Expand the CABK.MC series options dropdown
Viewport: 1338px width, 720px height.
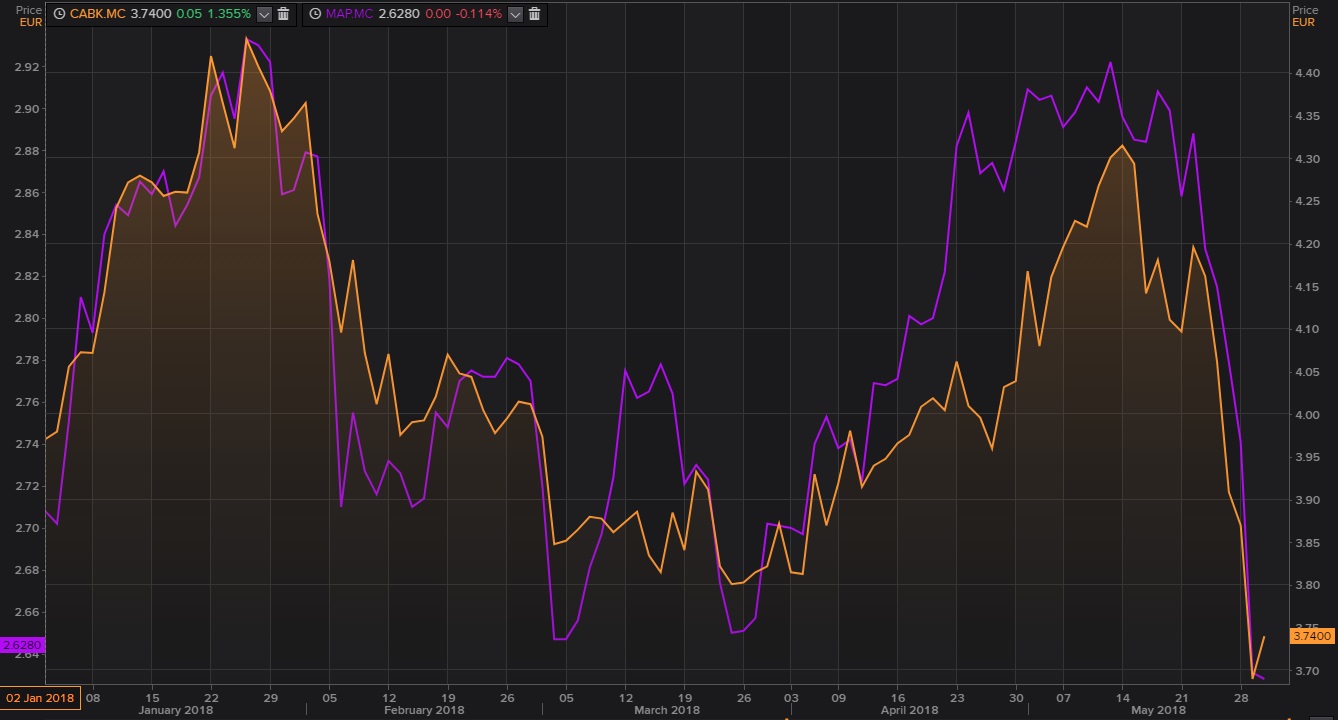264,14
